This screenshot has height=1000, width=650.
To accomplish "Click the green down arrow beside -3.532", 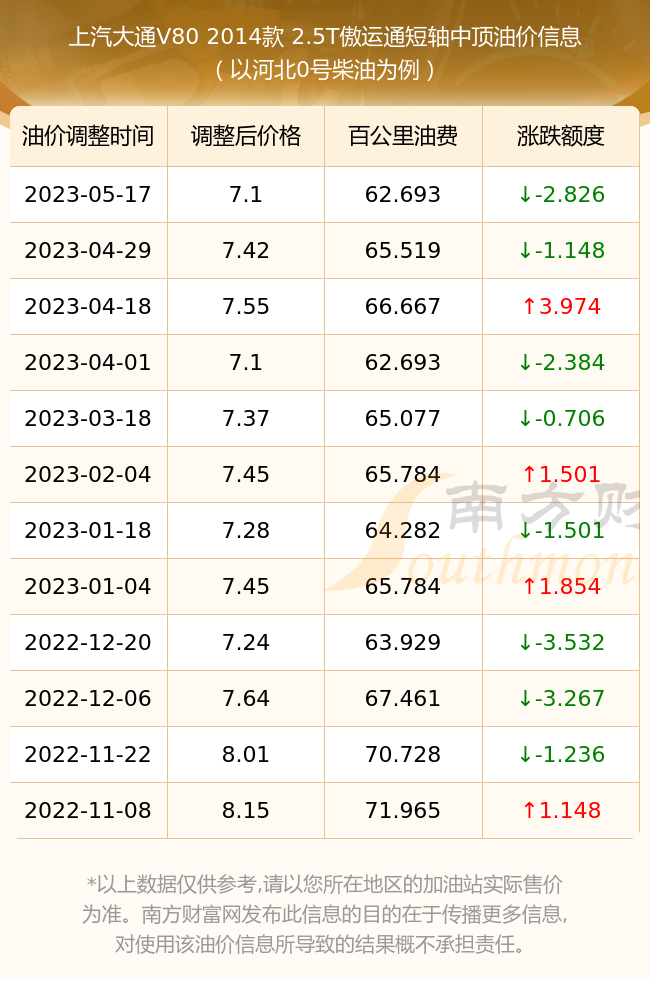I will point(525,642).
